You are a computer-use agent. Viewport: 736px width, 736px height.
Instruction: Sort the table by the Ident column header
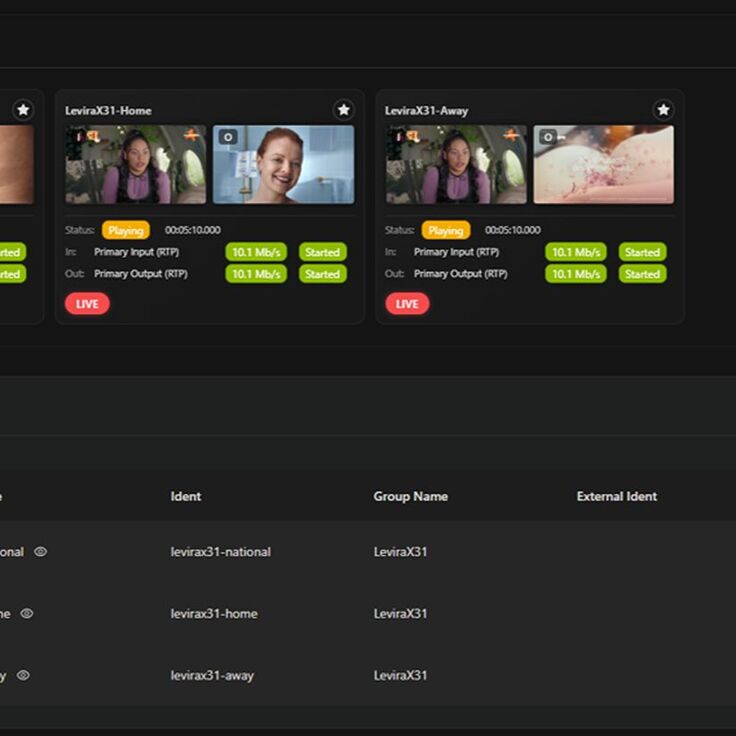186,496
